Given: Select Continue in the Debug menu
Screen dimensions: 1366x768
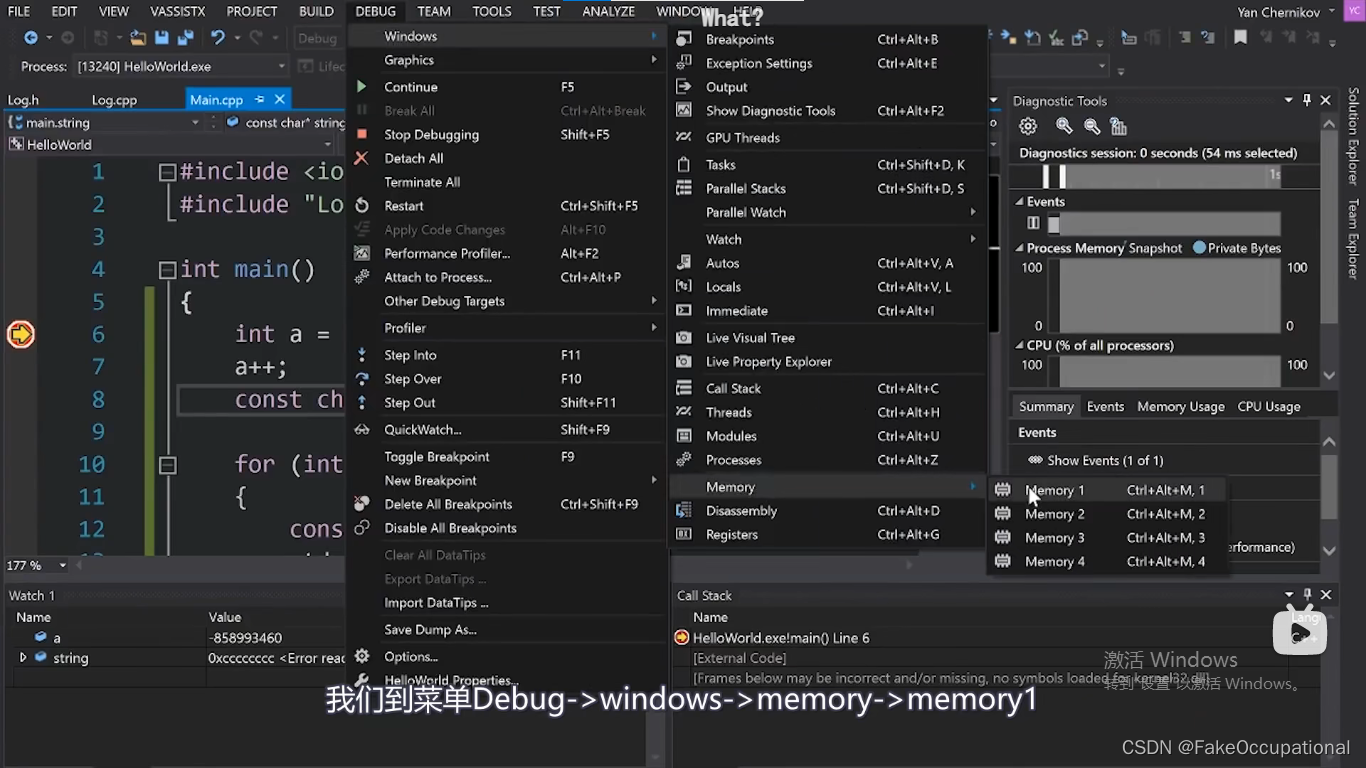Looking at the screenshot, I should pos(411,86).
